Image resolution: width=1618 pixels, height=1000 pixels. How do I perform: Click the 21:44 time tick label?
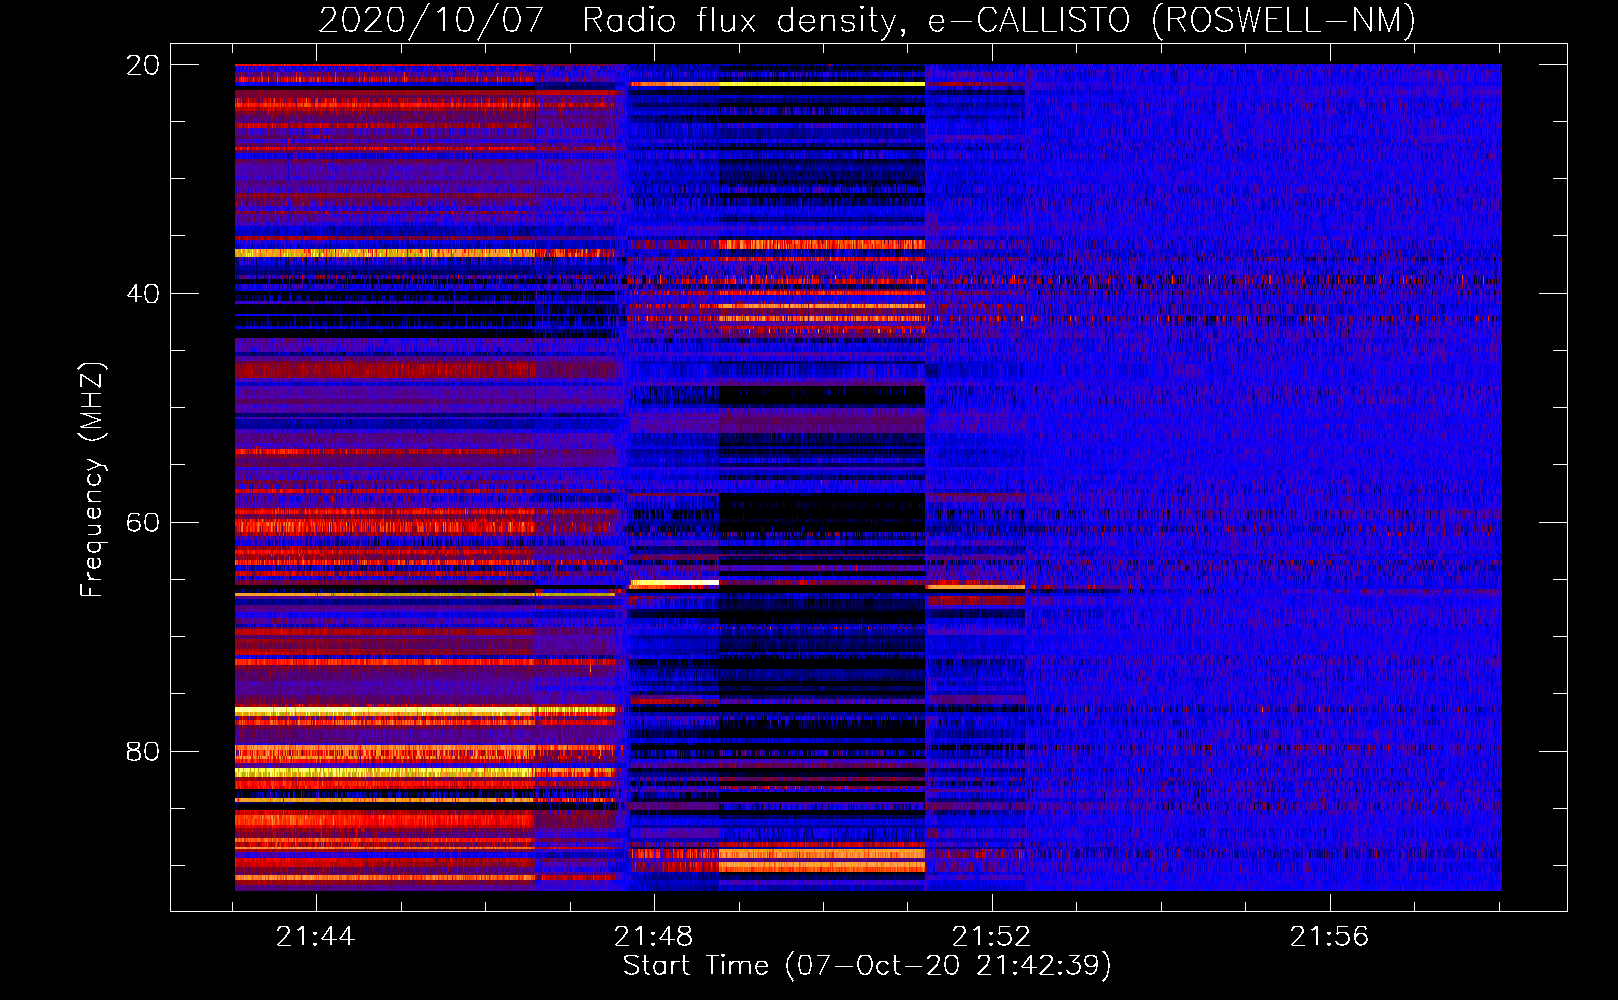(x=316, y=937)
